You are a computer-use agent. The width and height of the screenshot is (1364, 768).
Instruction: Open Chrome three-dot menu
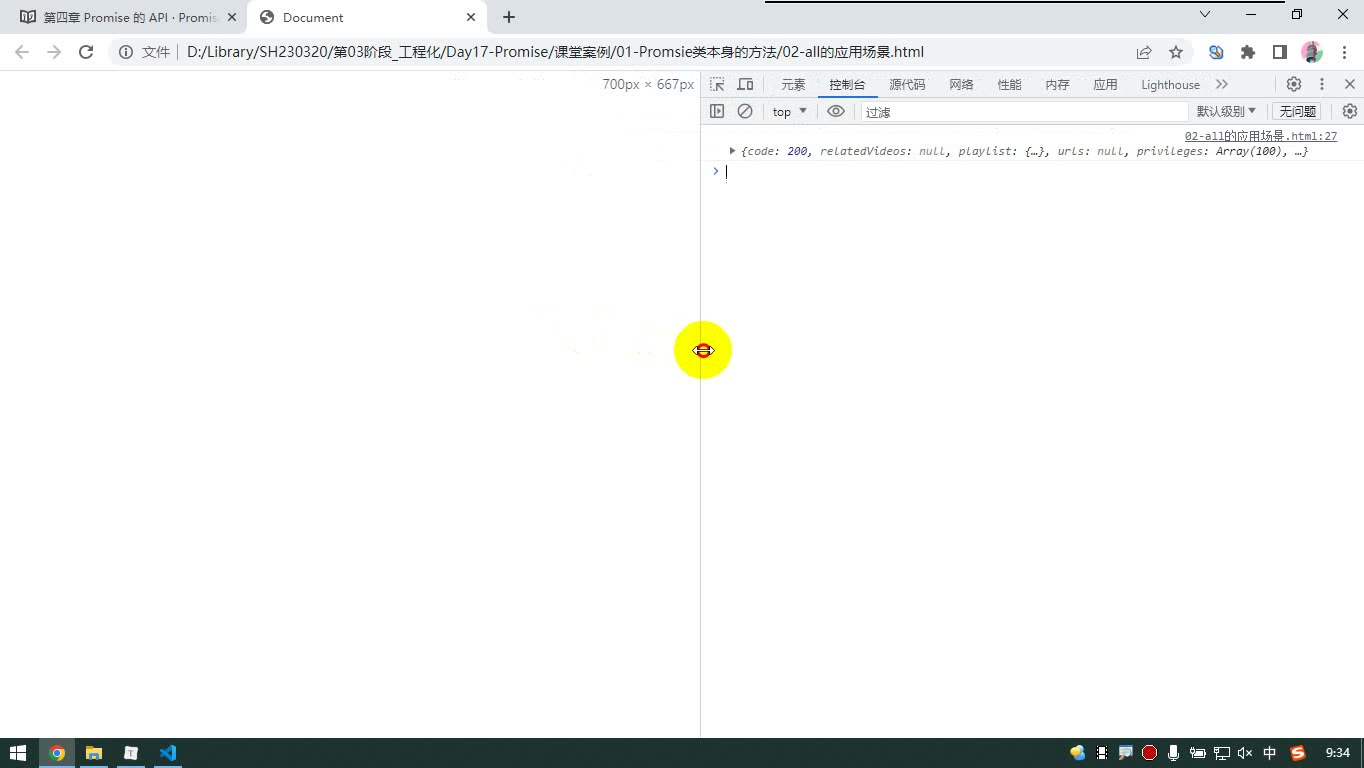point(1342,52)
